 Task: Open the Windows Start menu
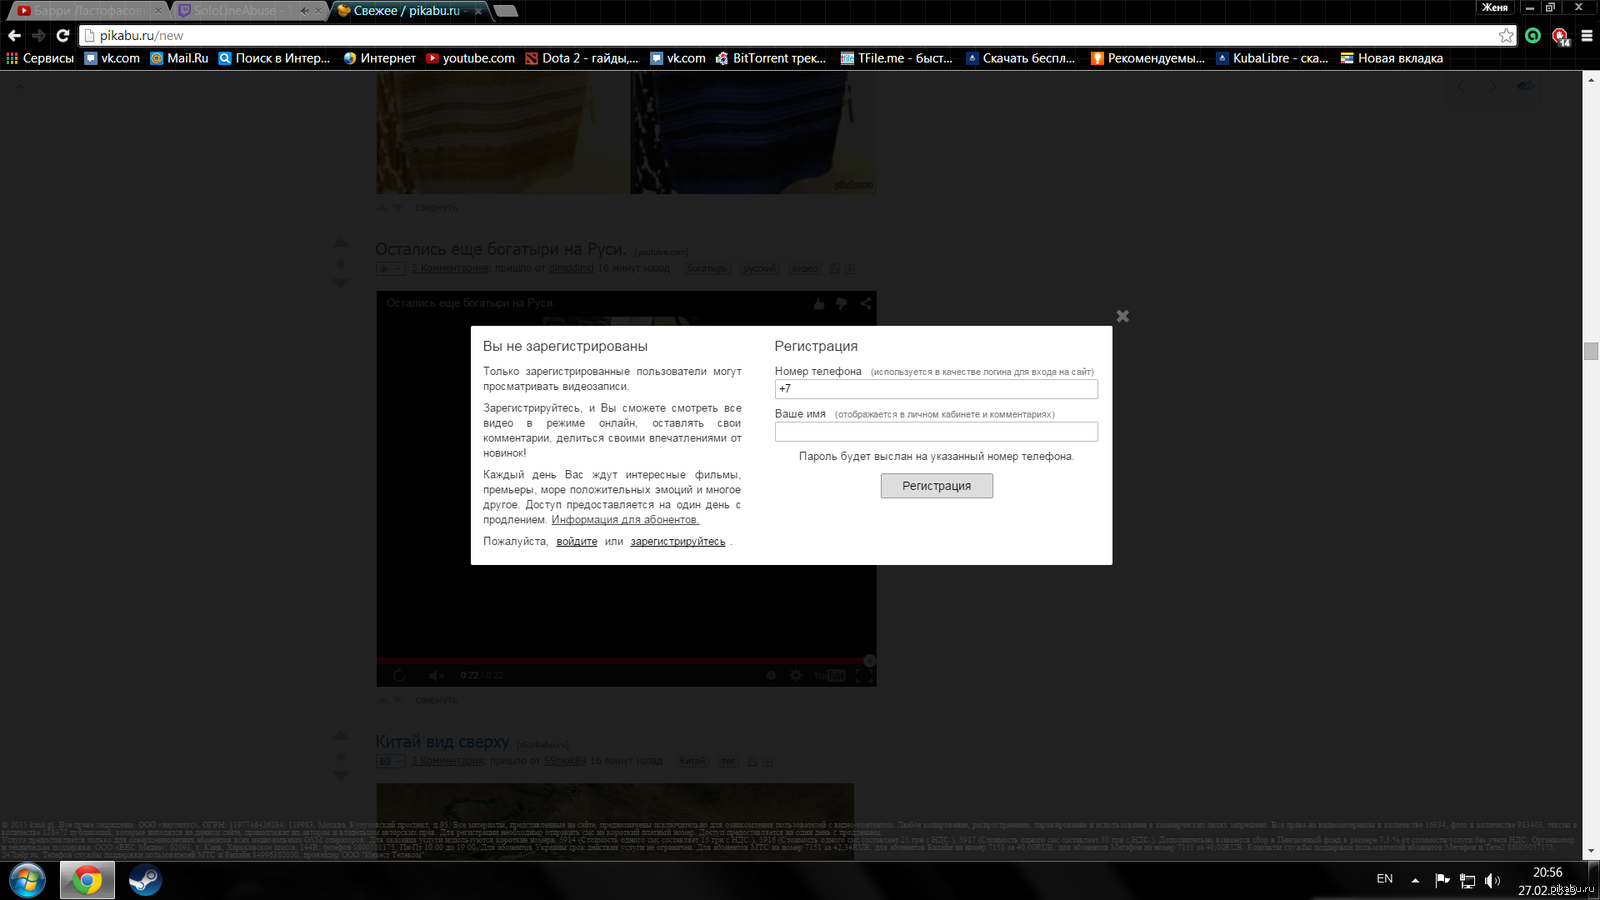pos(27,880)
